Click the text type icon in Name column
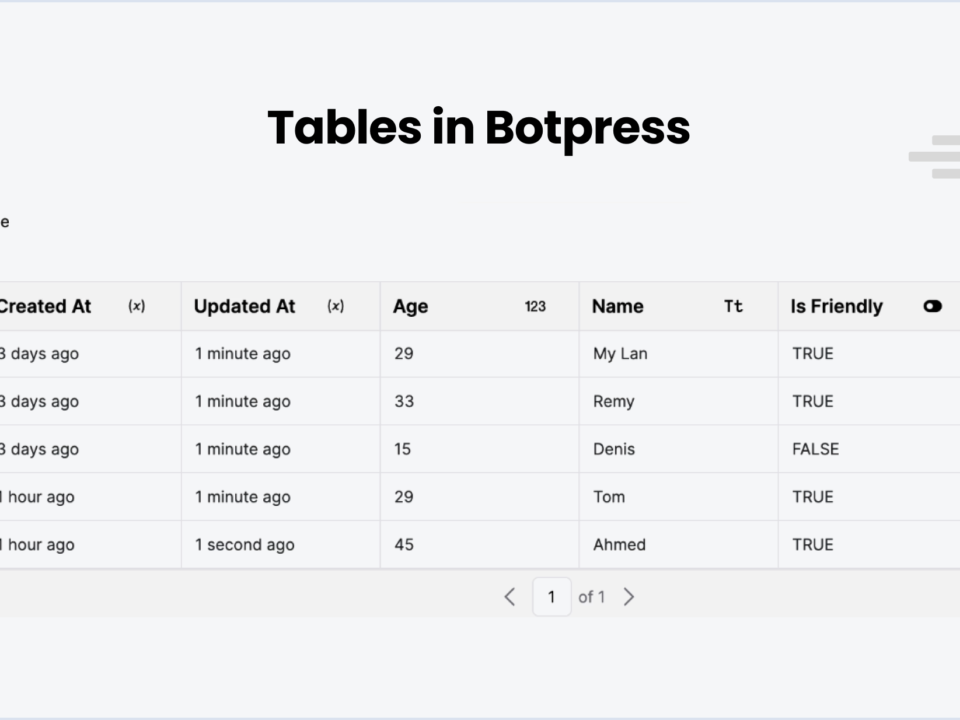This screenshot has width=960, height=720. 733,306
